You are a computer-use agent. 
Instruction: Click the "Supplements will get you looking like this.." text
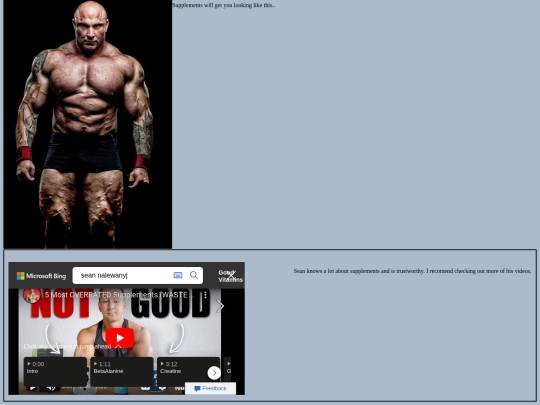coord(224,5)
